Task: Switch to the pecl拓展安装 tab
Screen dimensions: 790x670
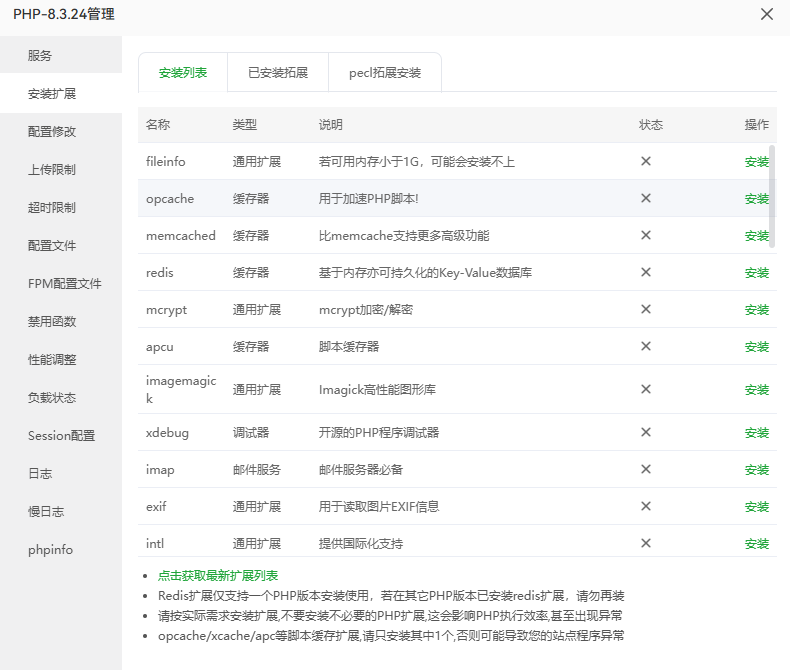Action: point(385,73)
